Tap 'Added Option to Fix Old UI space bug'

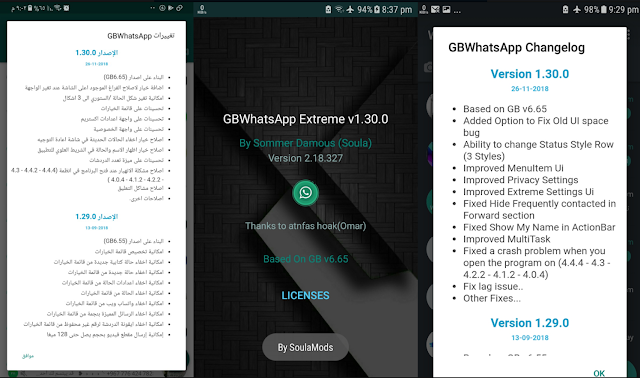tap(536, 127)
